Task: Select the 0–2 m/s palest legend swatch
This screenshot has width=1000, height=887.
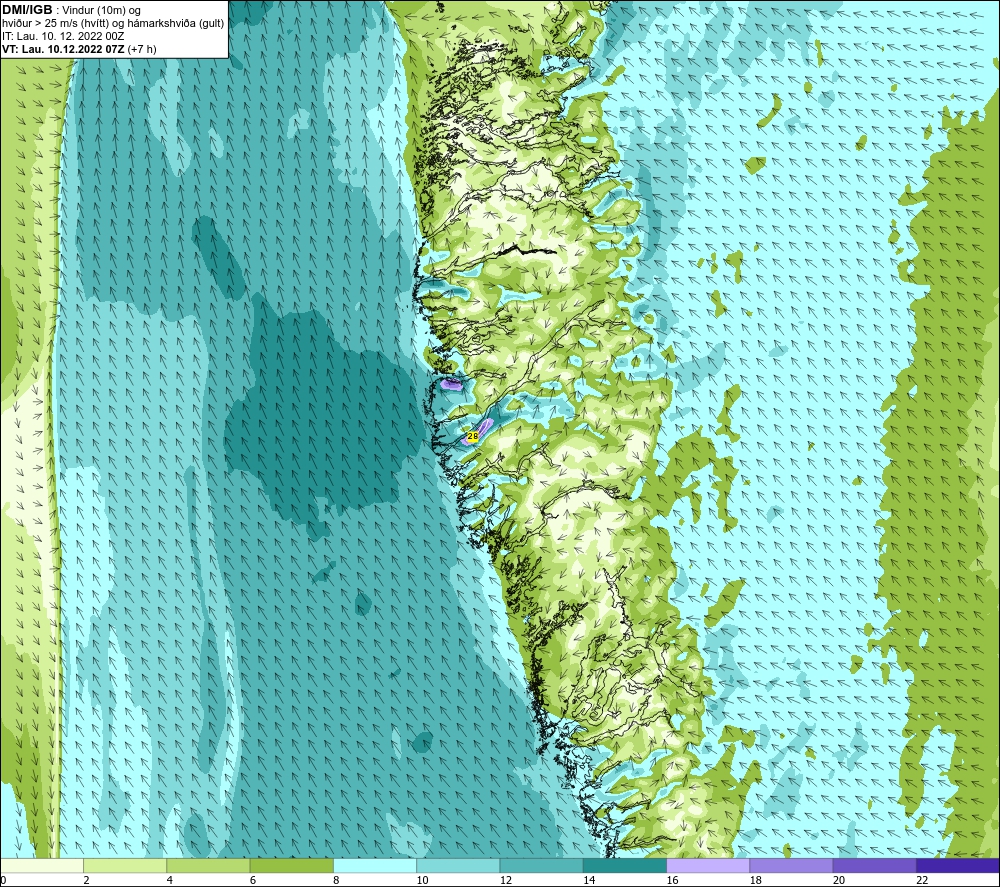Action: [x=42, y=865]
